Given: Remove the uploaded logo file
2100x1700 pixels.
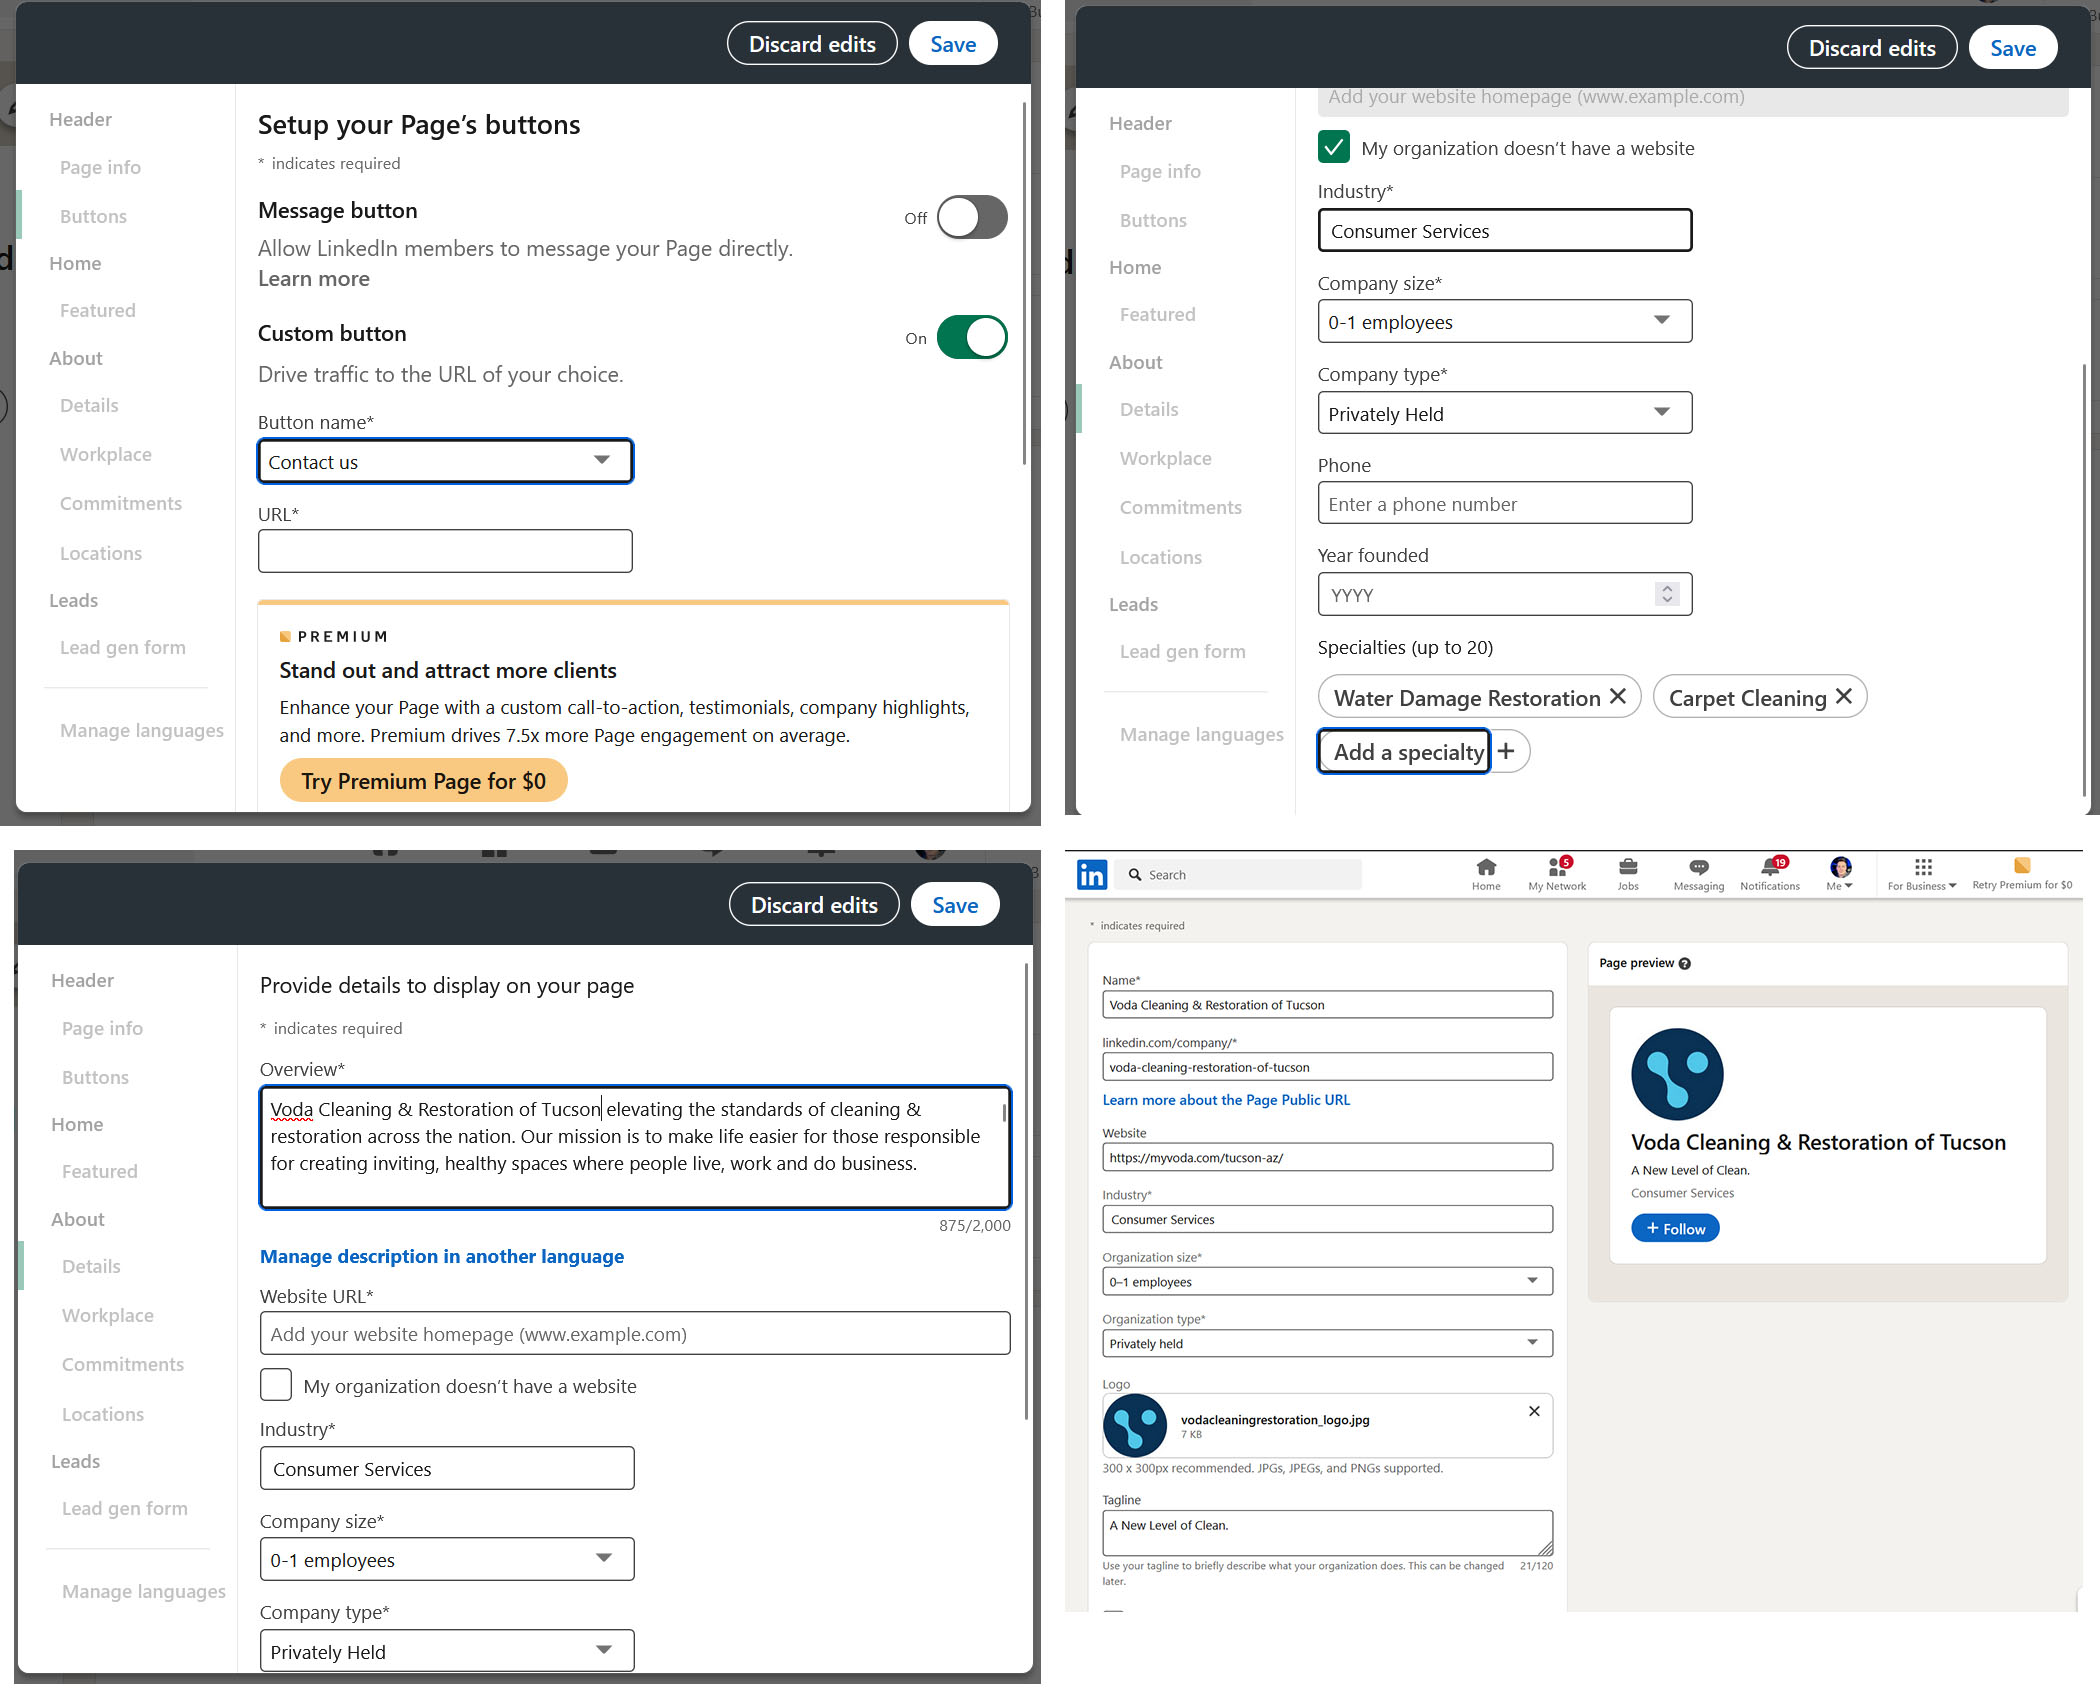Looking at the screenshot, I should (1533, 1411).
